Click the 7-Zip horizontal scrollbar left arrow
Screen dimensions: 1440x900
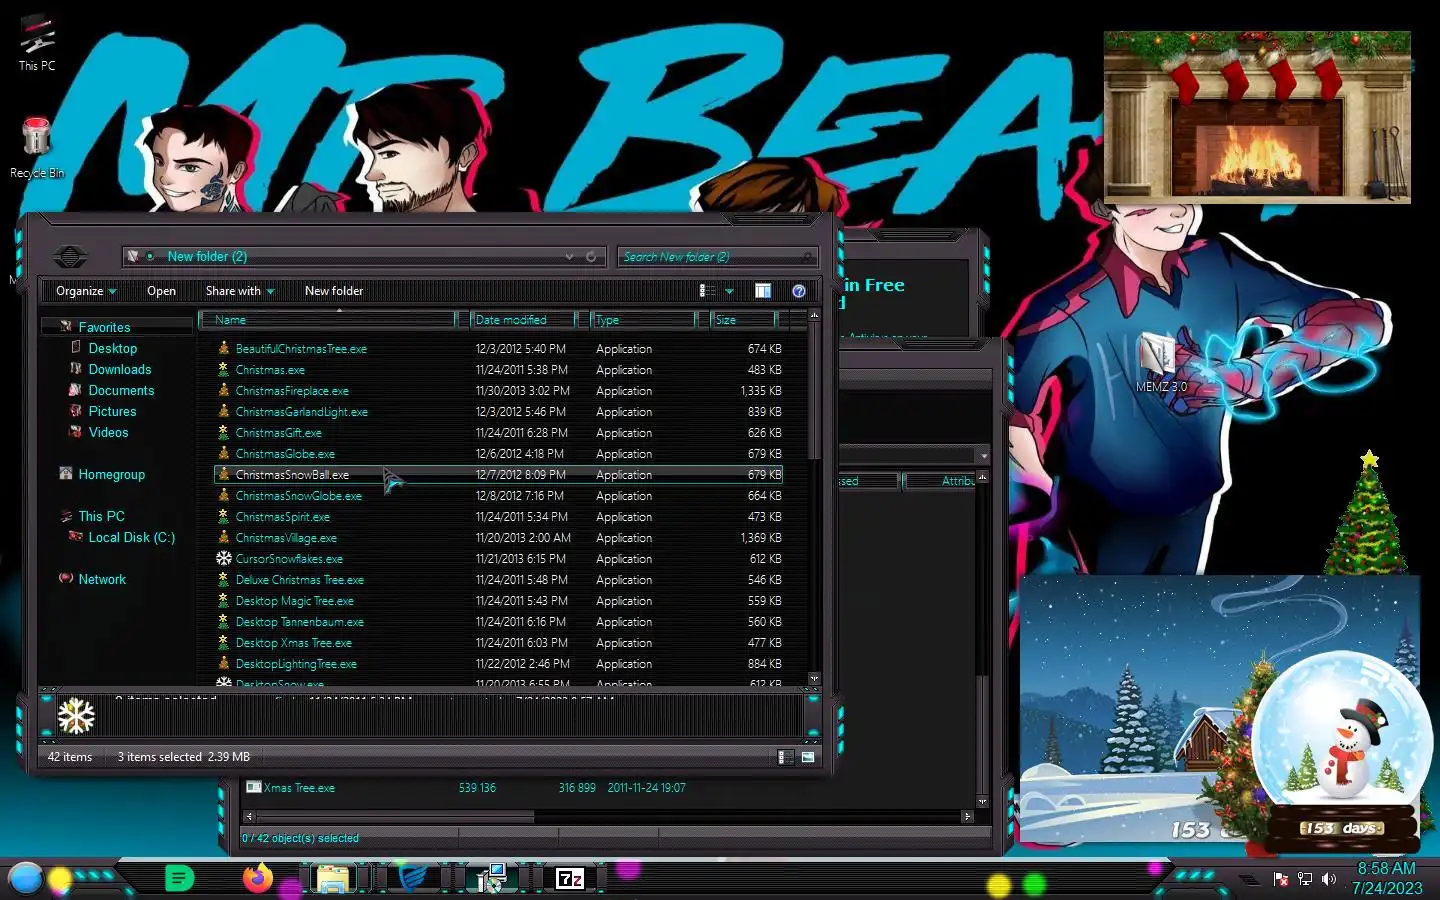pos(249,816)
